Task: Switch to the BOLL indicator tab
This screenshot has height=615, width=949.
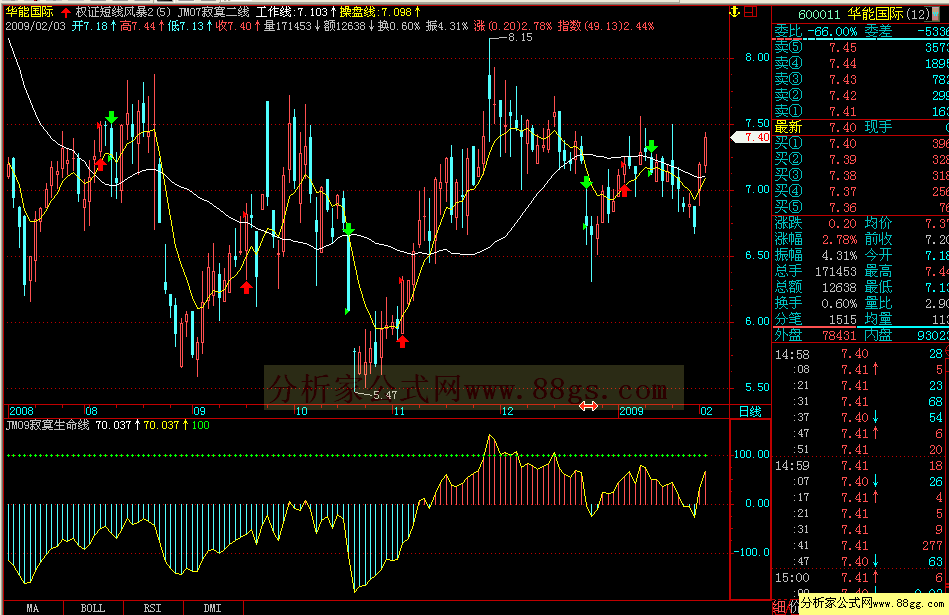Action: pos(93,608)
